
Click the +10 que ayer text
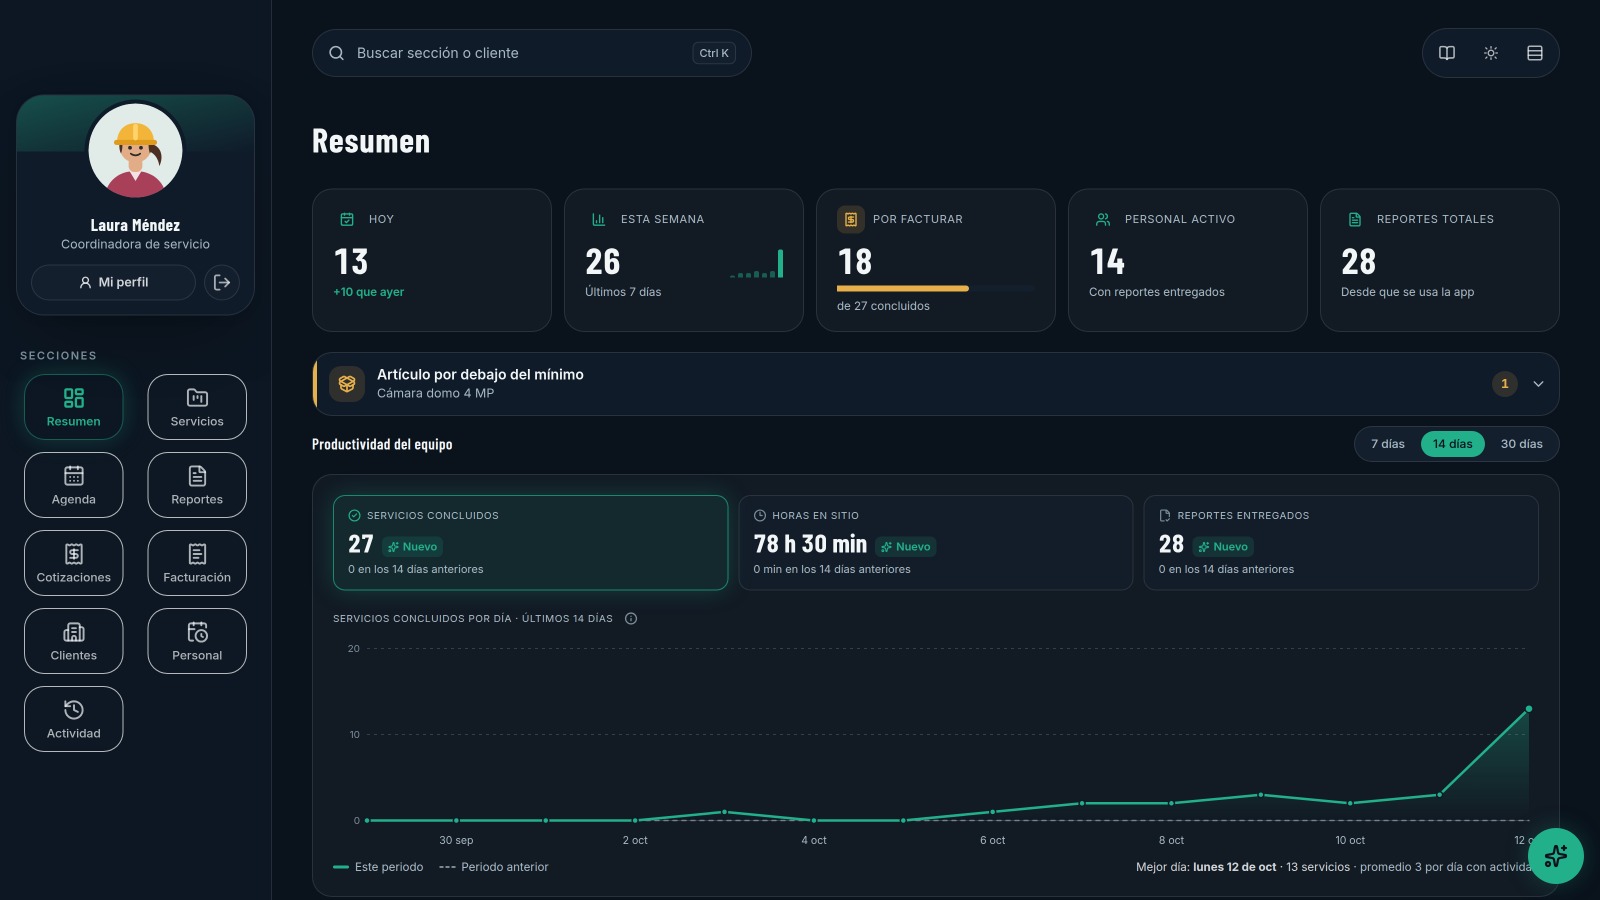click(x=368, y=292)
